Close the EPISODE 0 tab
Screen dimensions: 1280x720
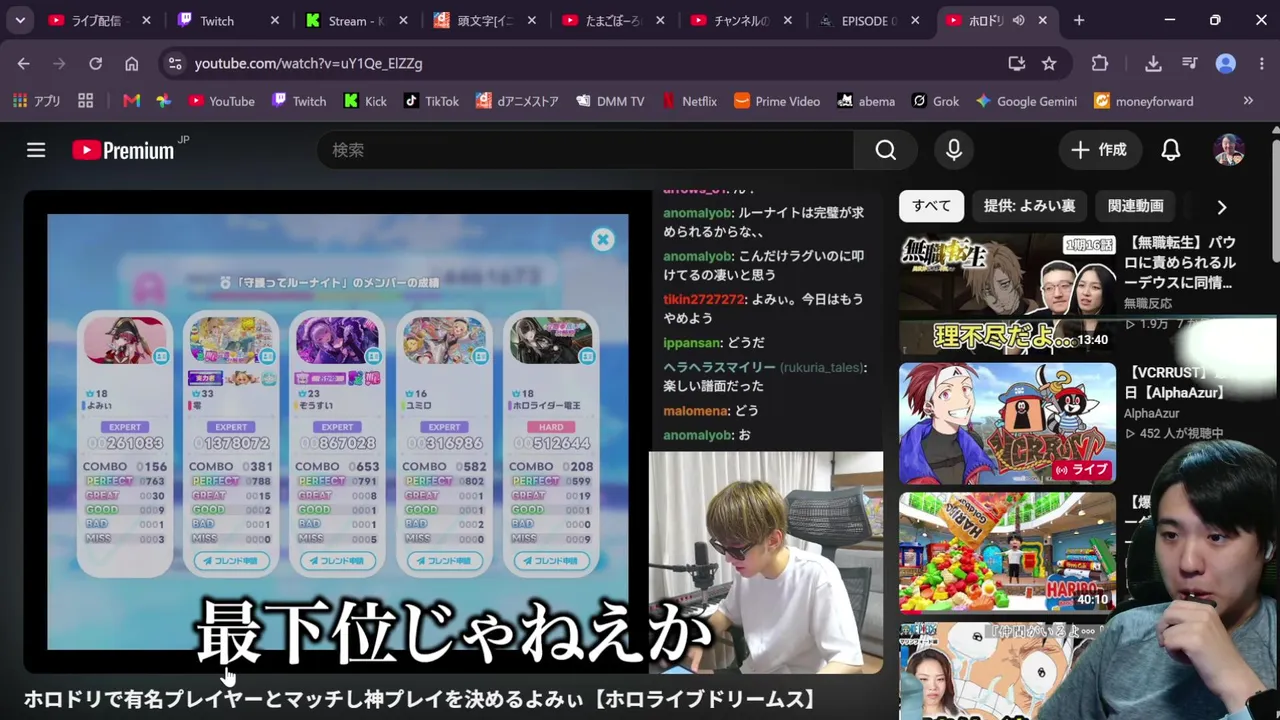[915, 20]
